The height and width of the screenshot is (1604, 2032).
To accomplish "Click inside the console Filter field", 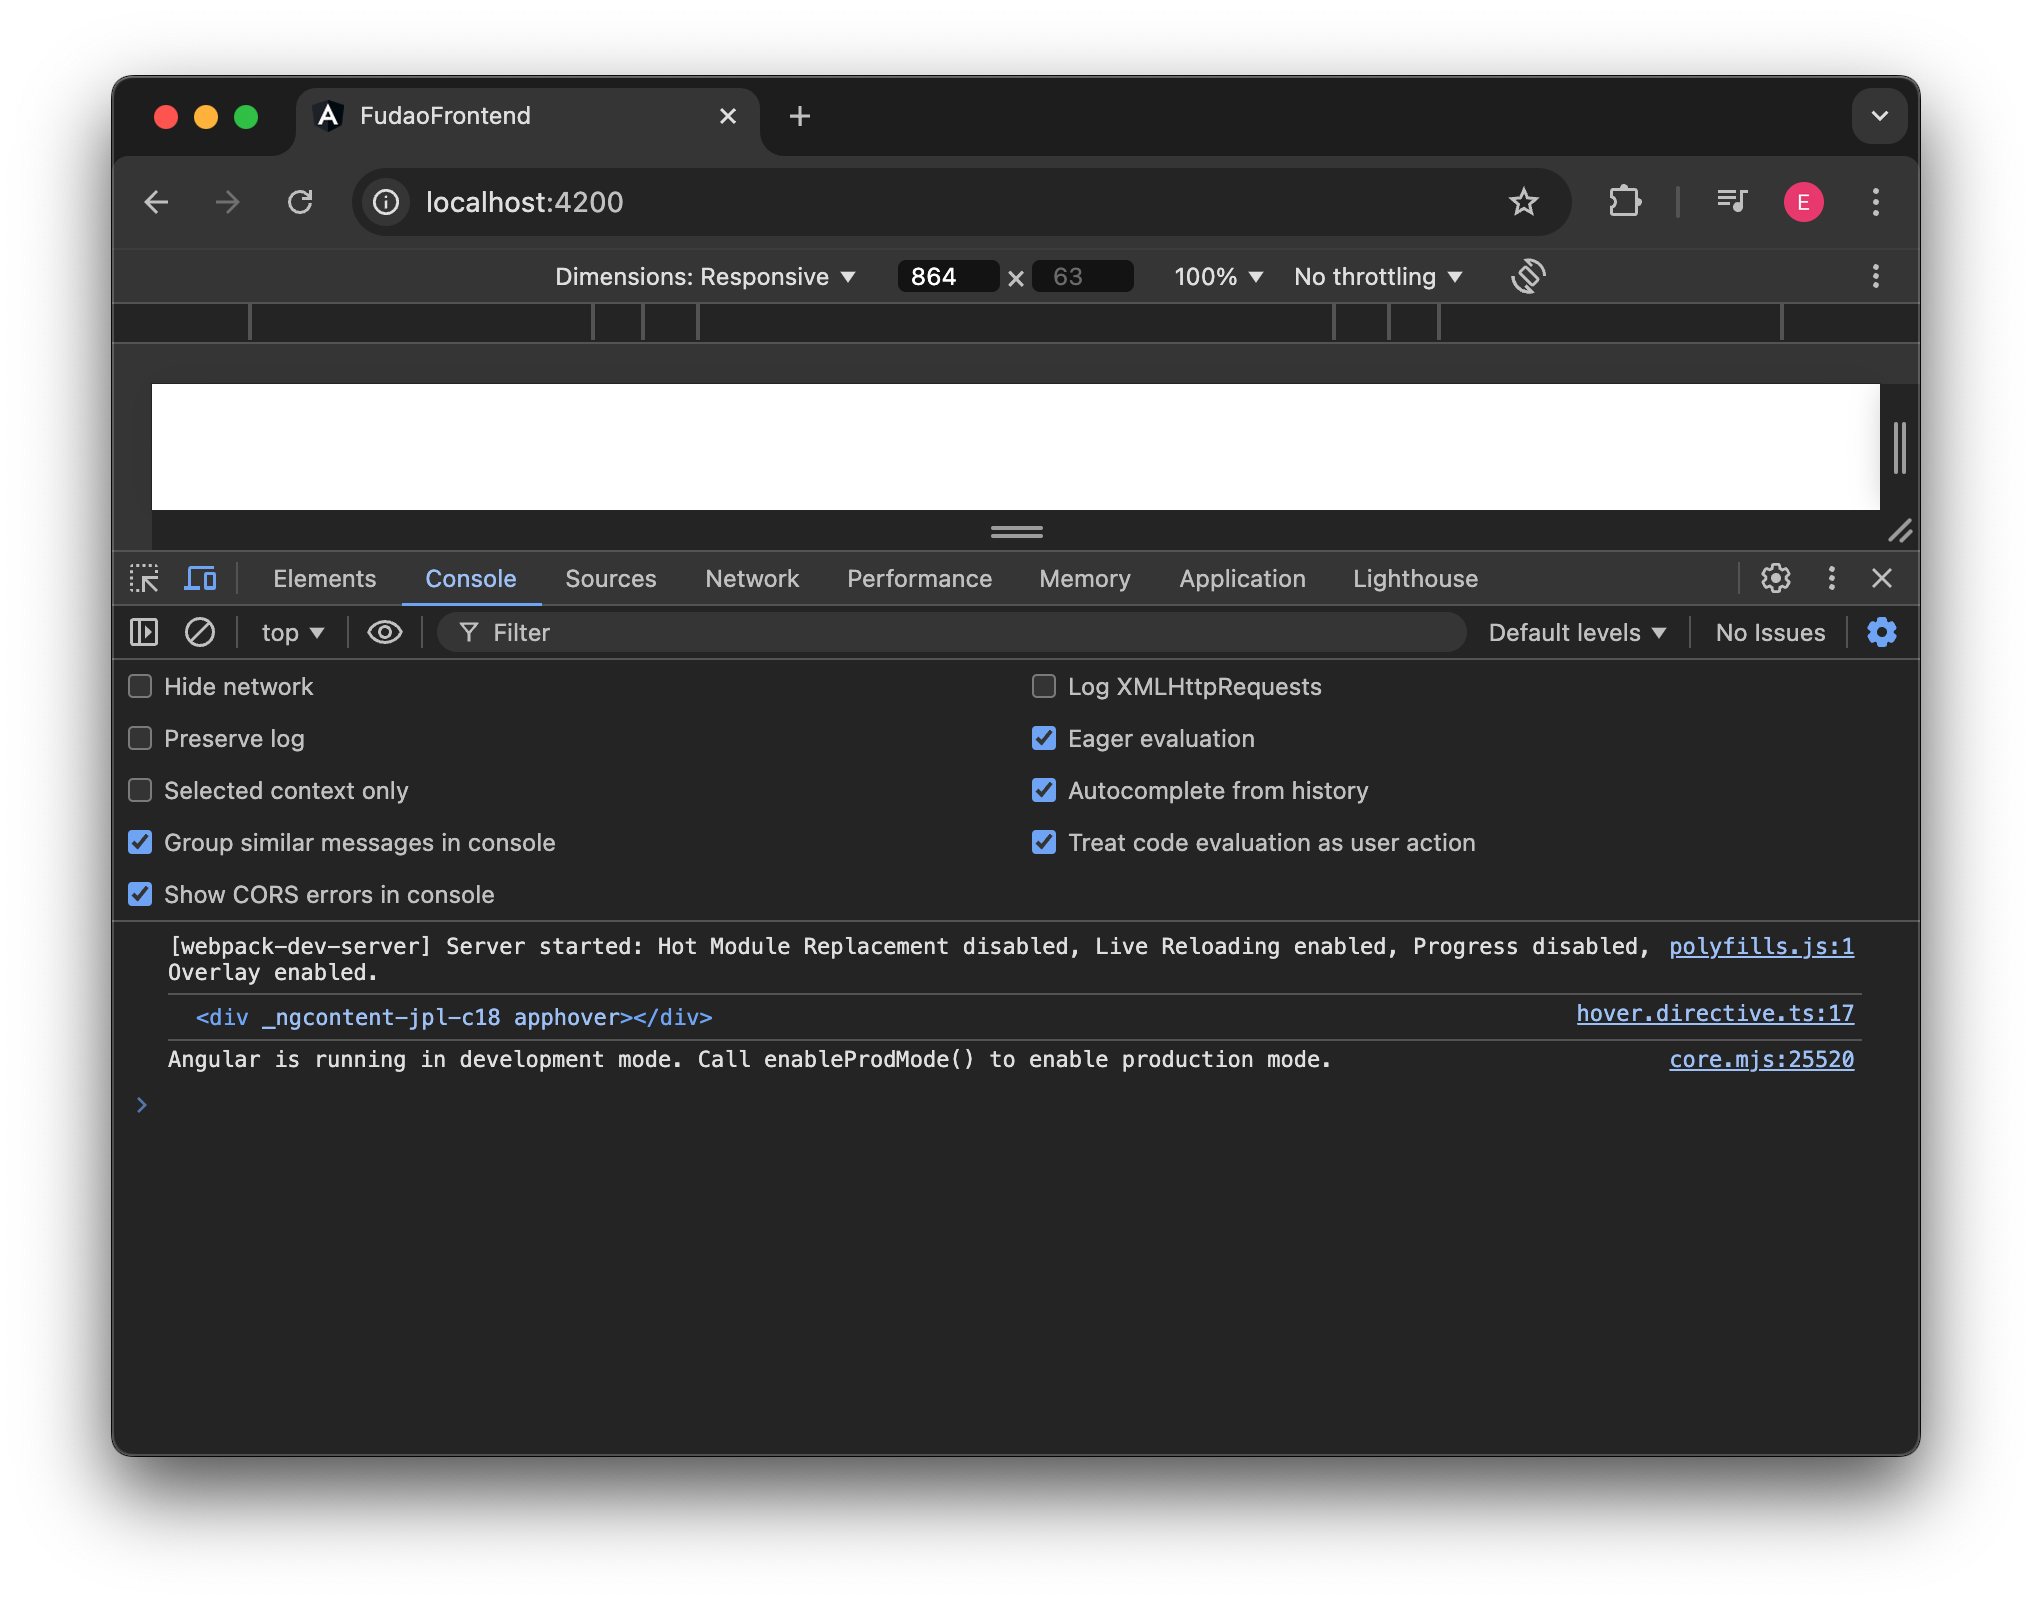I will point(700,632).
